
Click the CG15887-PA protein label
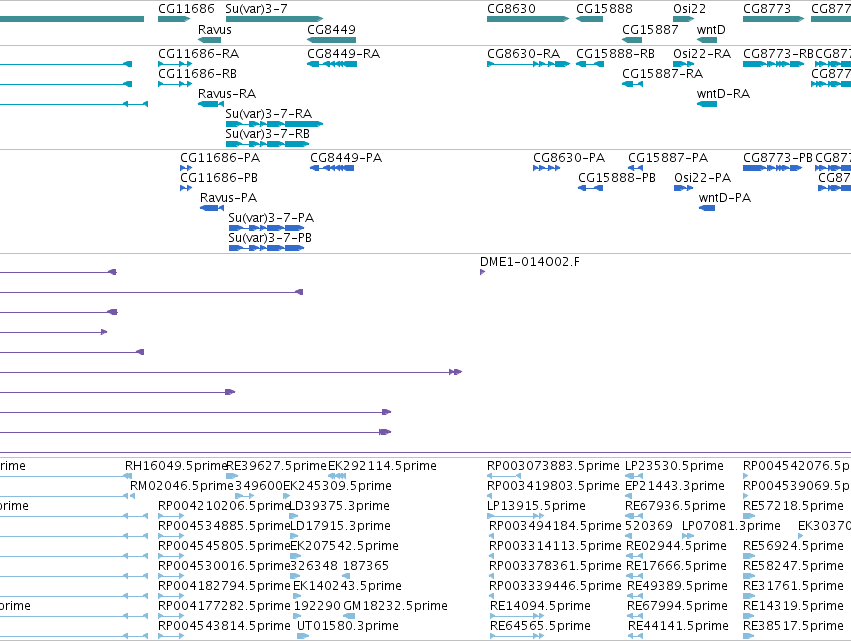668,158
